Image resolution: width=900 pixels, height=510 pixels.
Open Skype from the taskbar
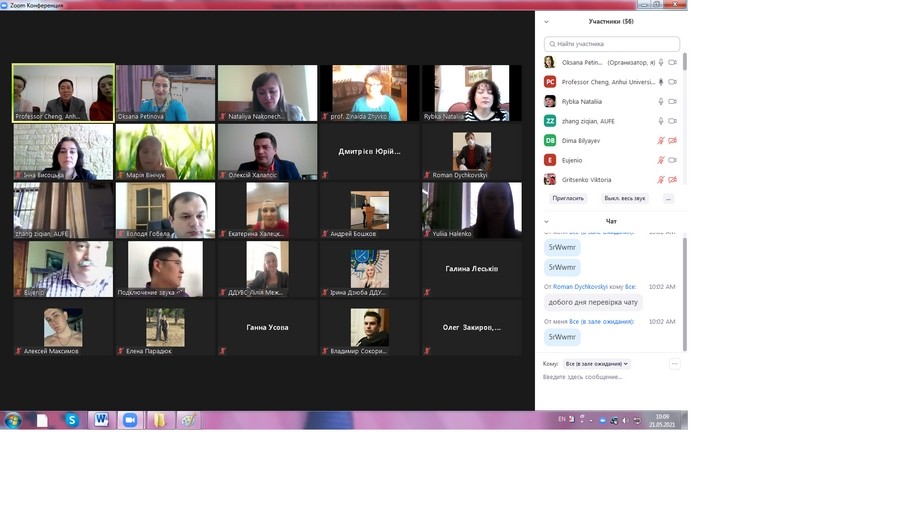[x=72, y=420]
